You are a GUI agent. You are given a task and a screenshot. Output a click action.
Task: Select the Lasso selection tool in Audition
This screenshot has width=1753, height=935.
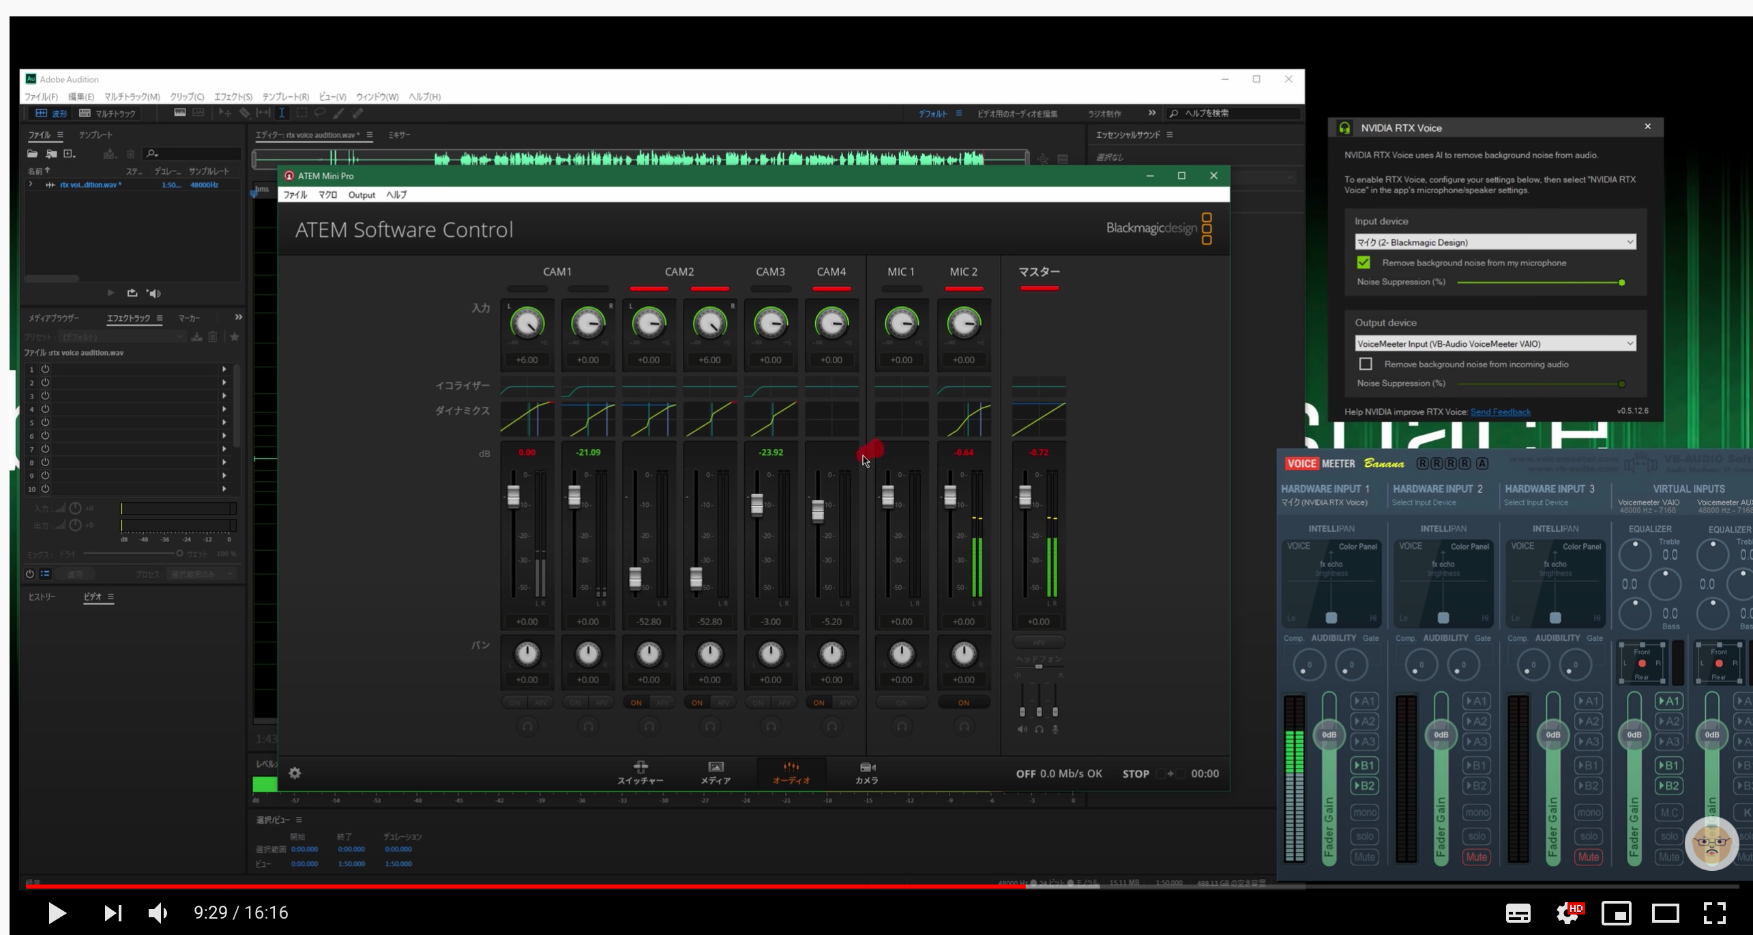pyautogui.click(x=320, y=113)
